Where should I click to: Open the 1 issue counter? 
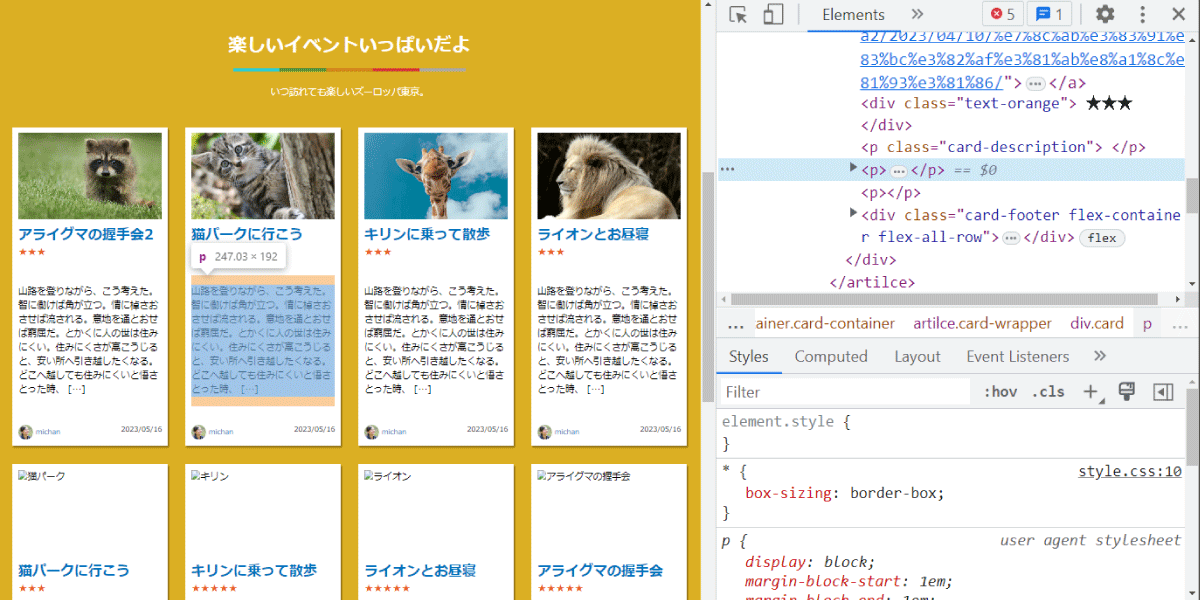click(1049, 14)
